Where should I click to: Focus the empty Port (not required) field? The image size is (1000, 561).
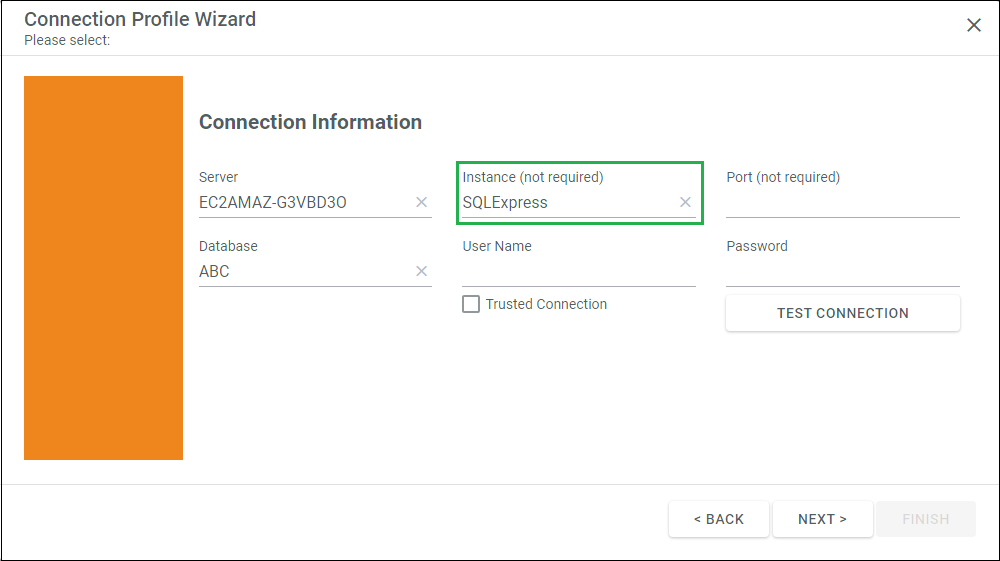(x=842, y=203)
